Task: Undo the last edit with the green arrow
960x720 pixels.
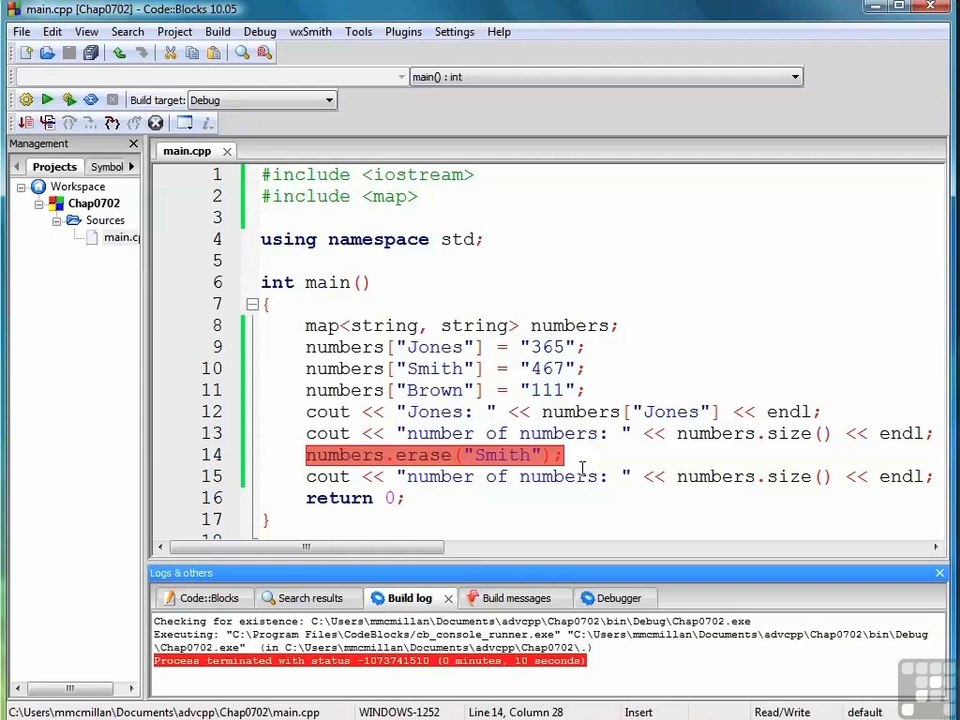Action: tap(120, 53)
